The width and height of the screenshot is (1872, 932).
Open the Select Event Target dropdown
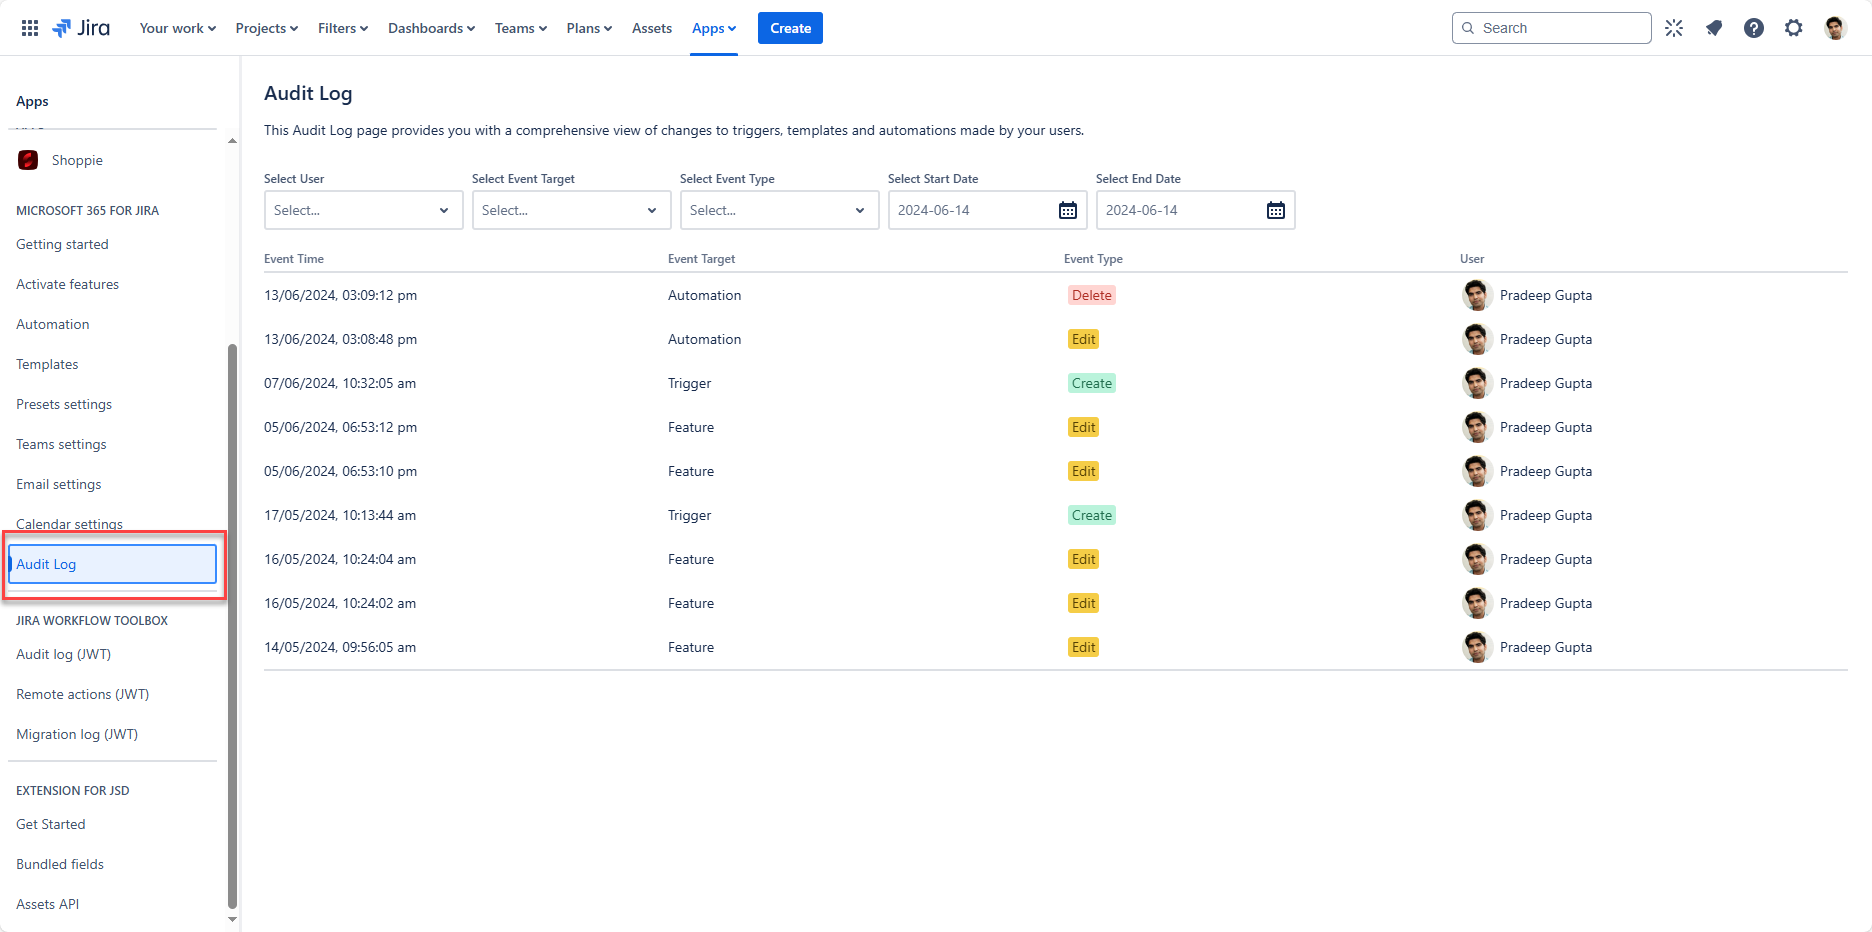pyautogui.click(x=571, y=210)
